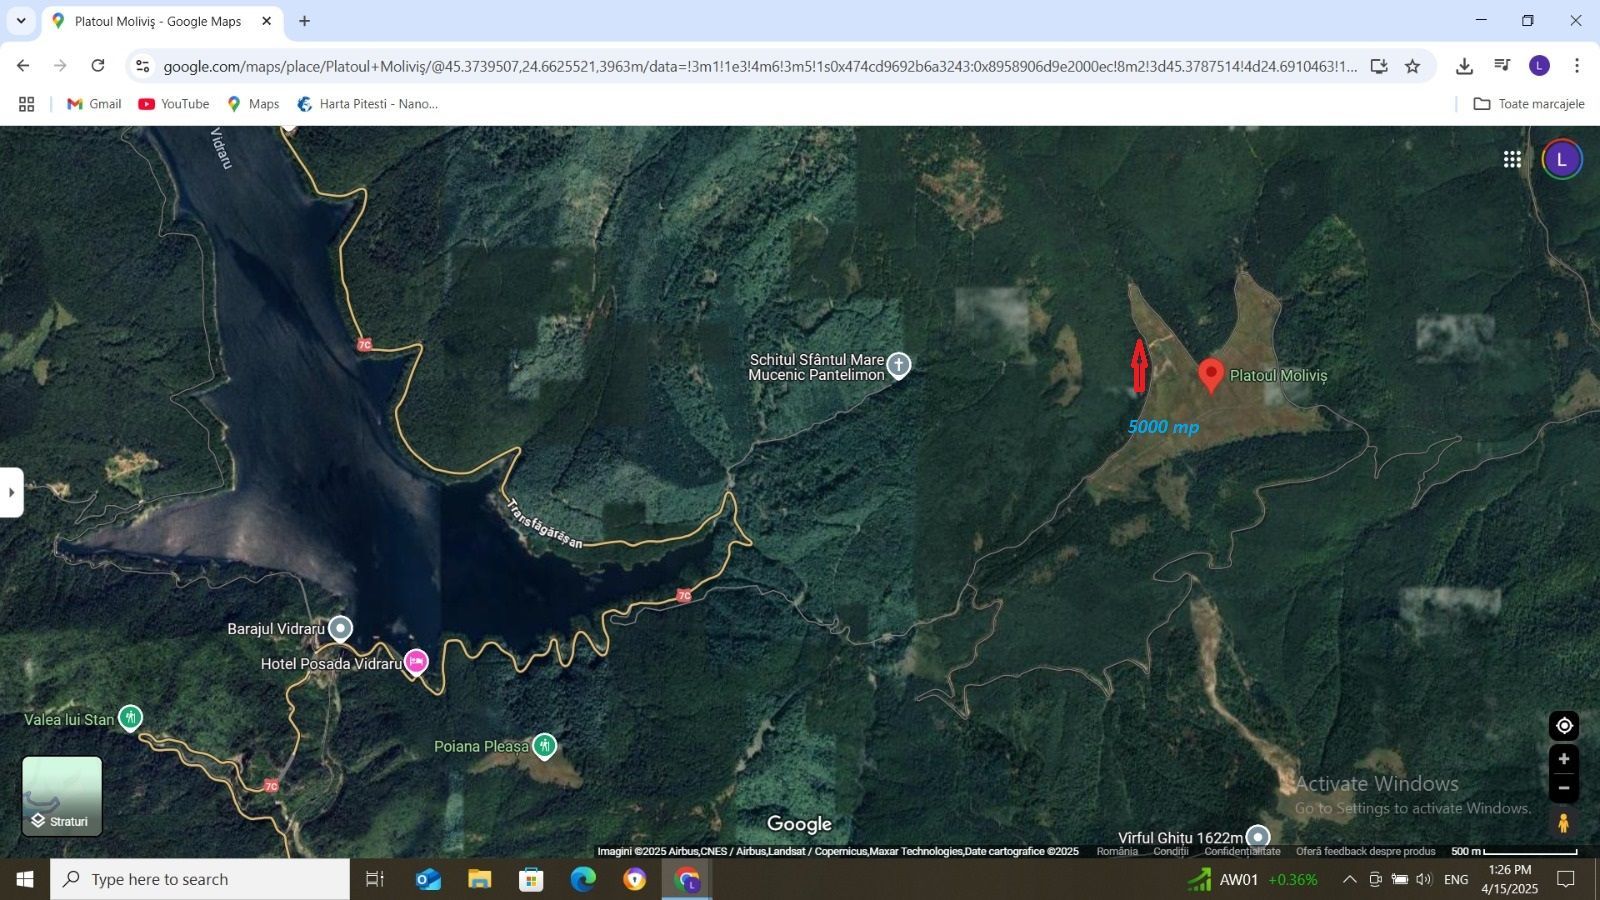Image resolution: width=1600 pixels, height=900 pixels.
Task: Open the YouTube bookmark
Action: tap(174, 104)
